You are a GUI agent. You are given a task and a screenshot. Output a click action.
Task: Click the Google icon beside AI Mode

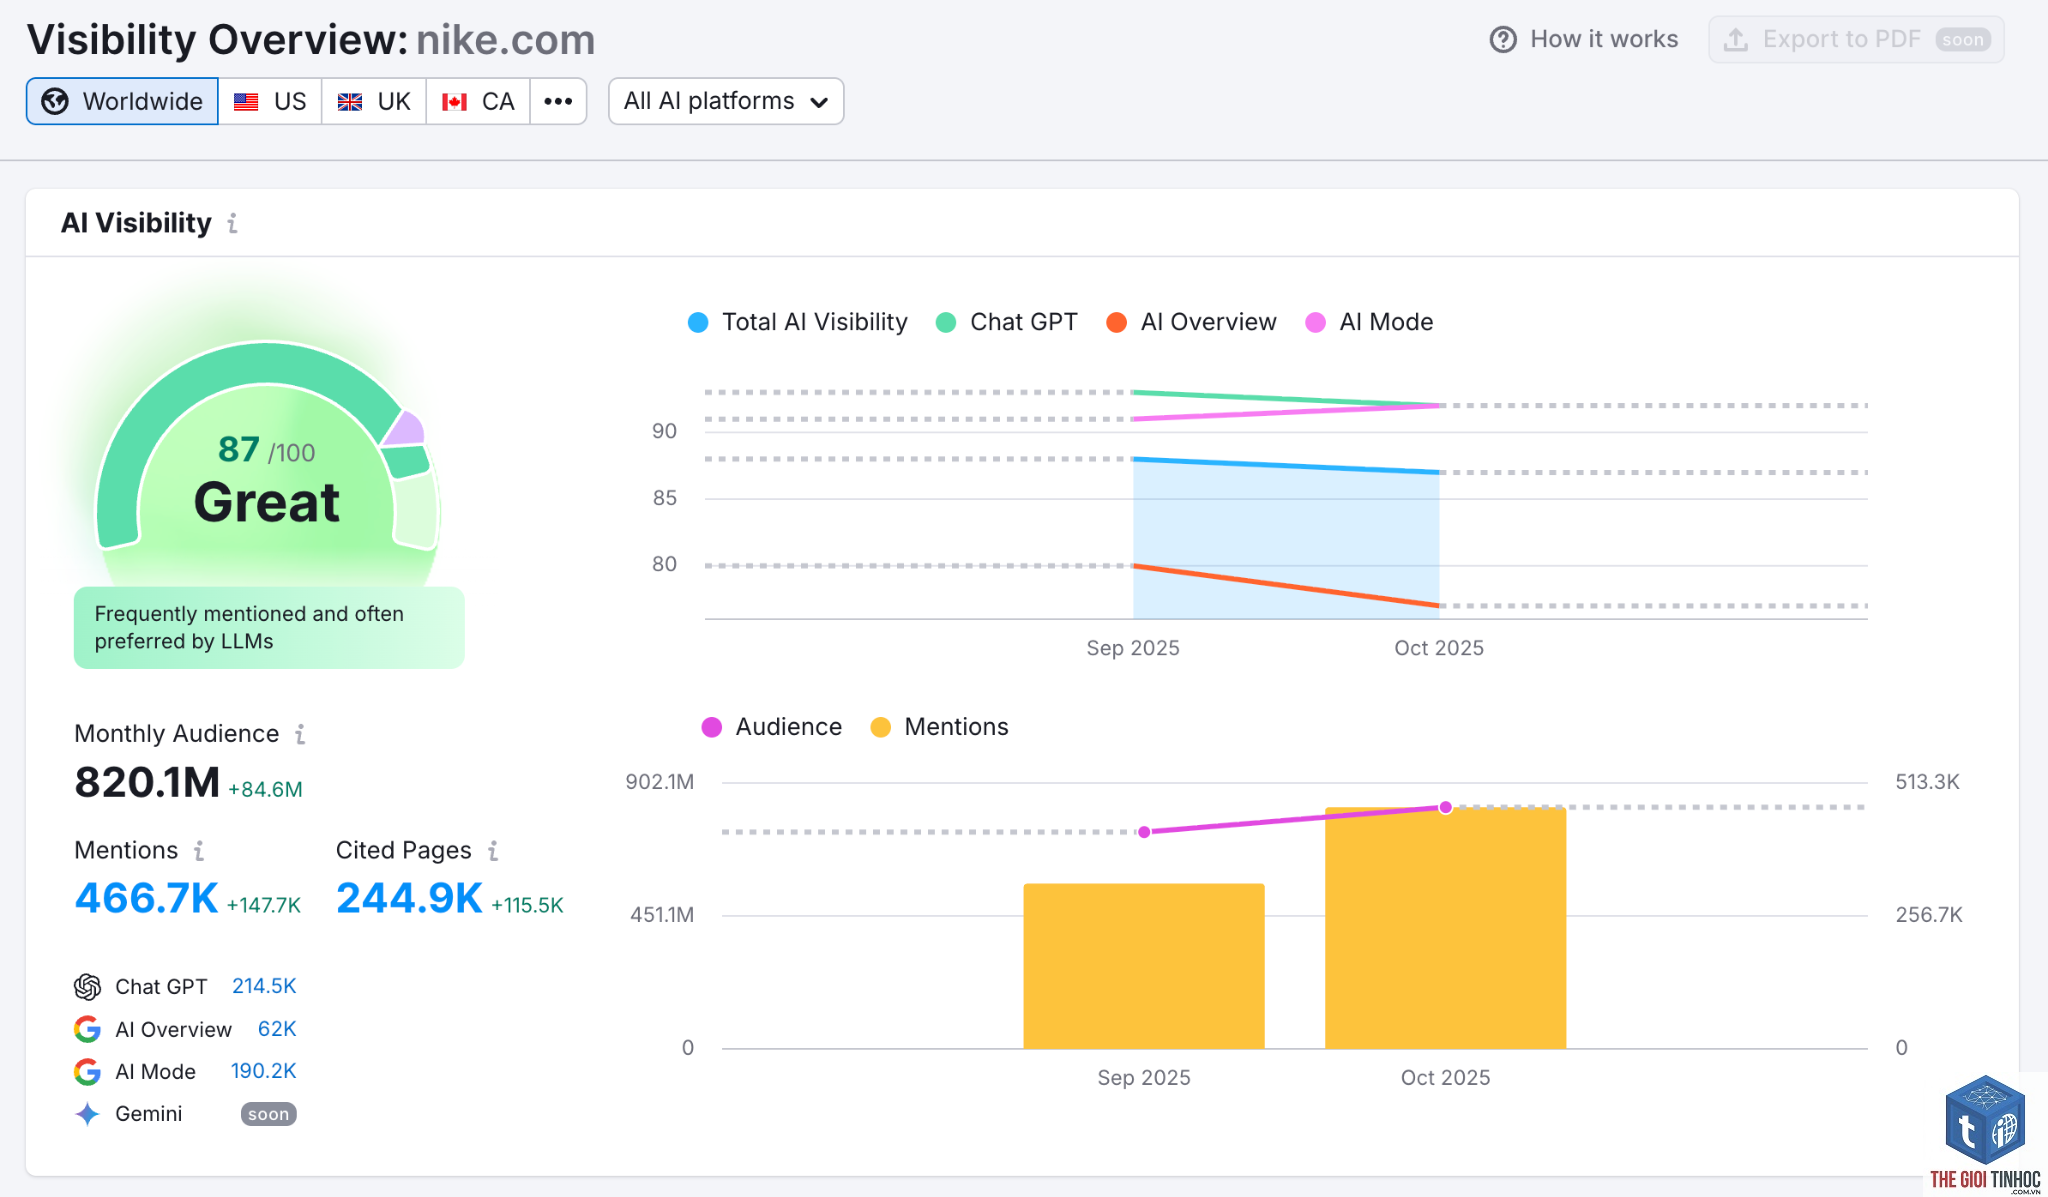pos(88,1072)
